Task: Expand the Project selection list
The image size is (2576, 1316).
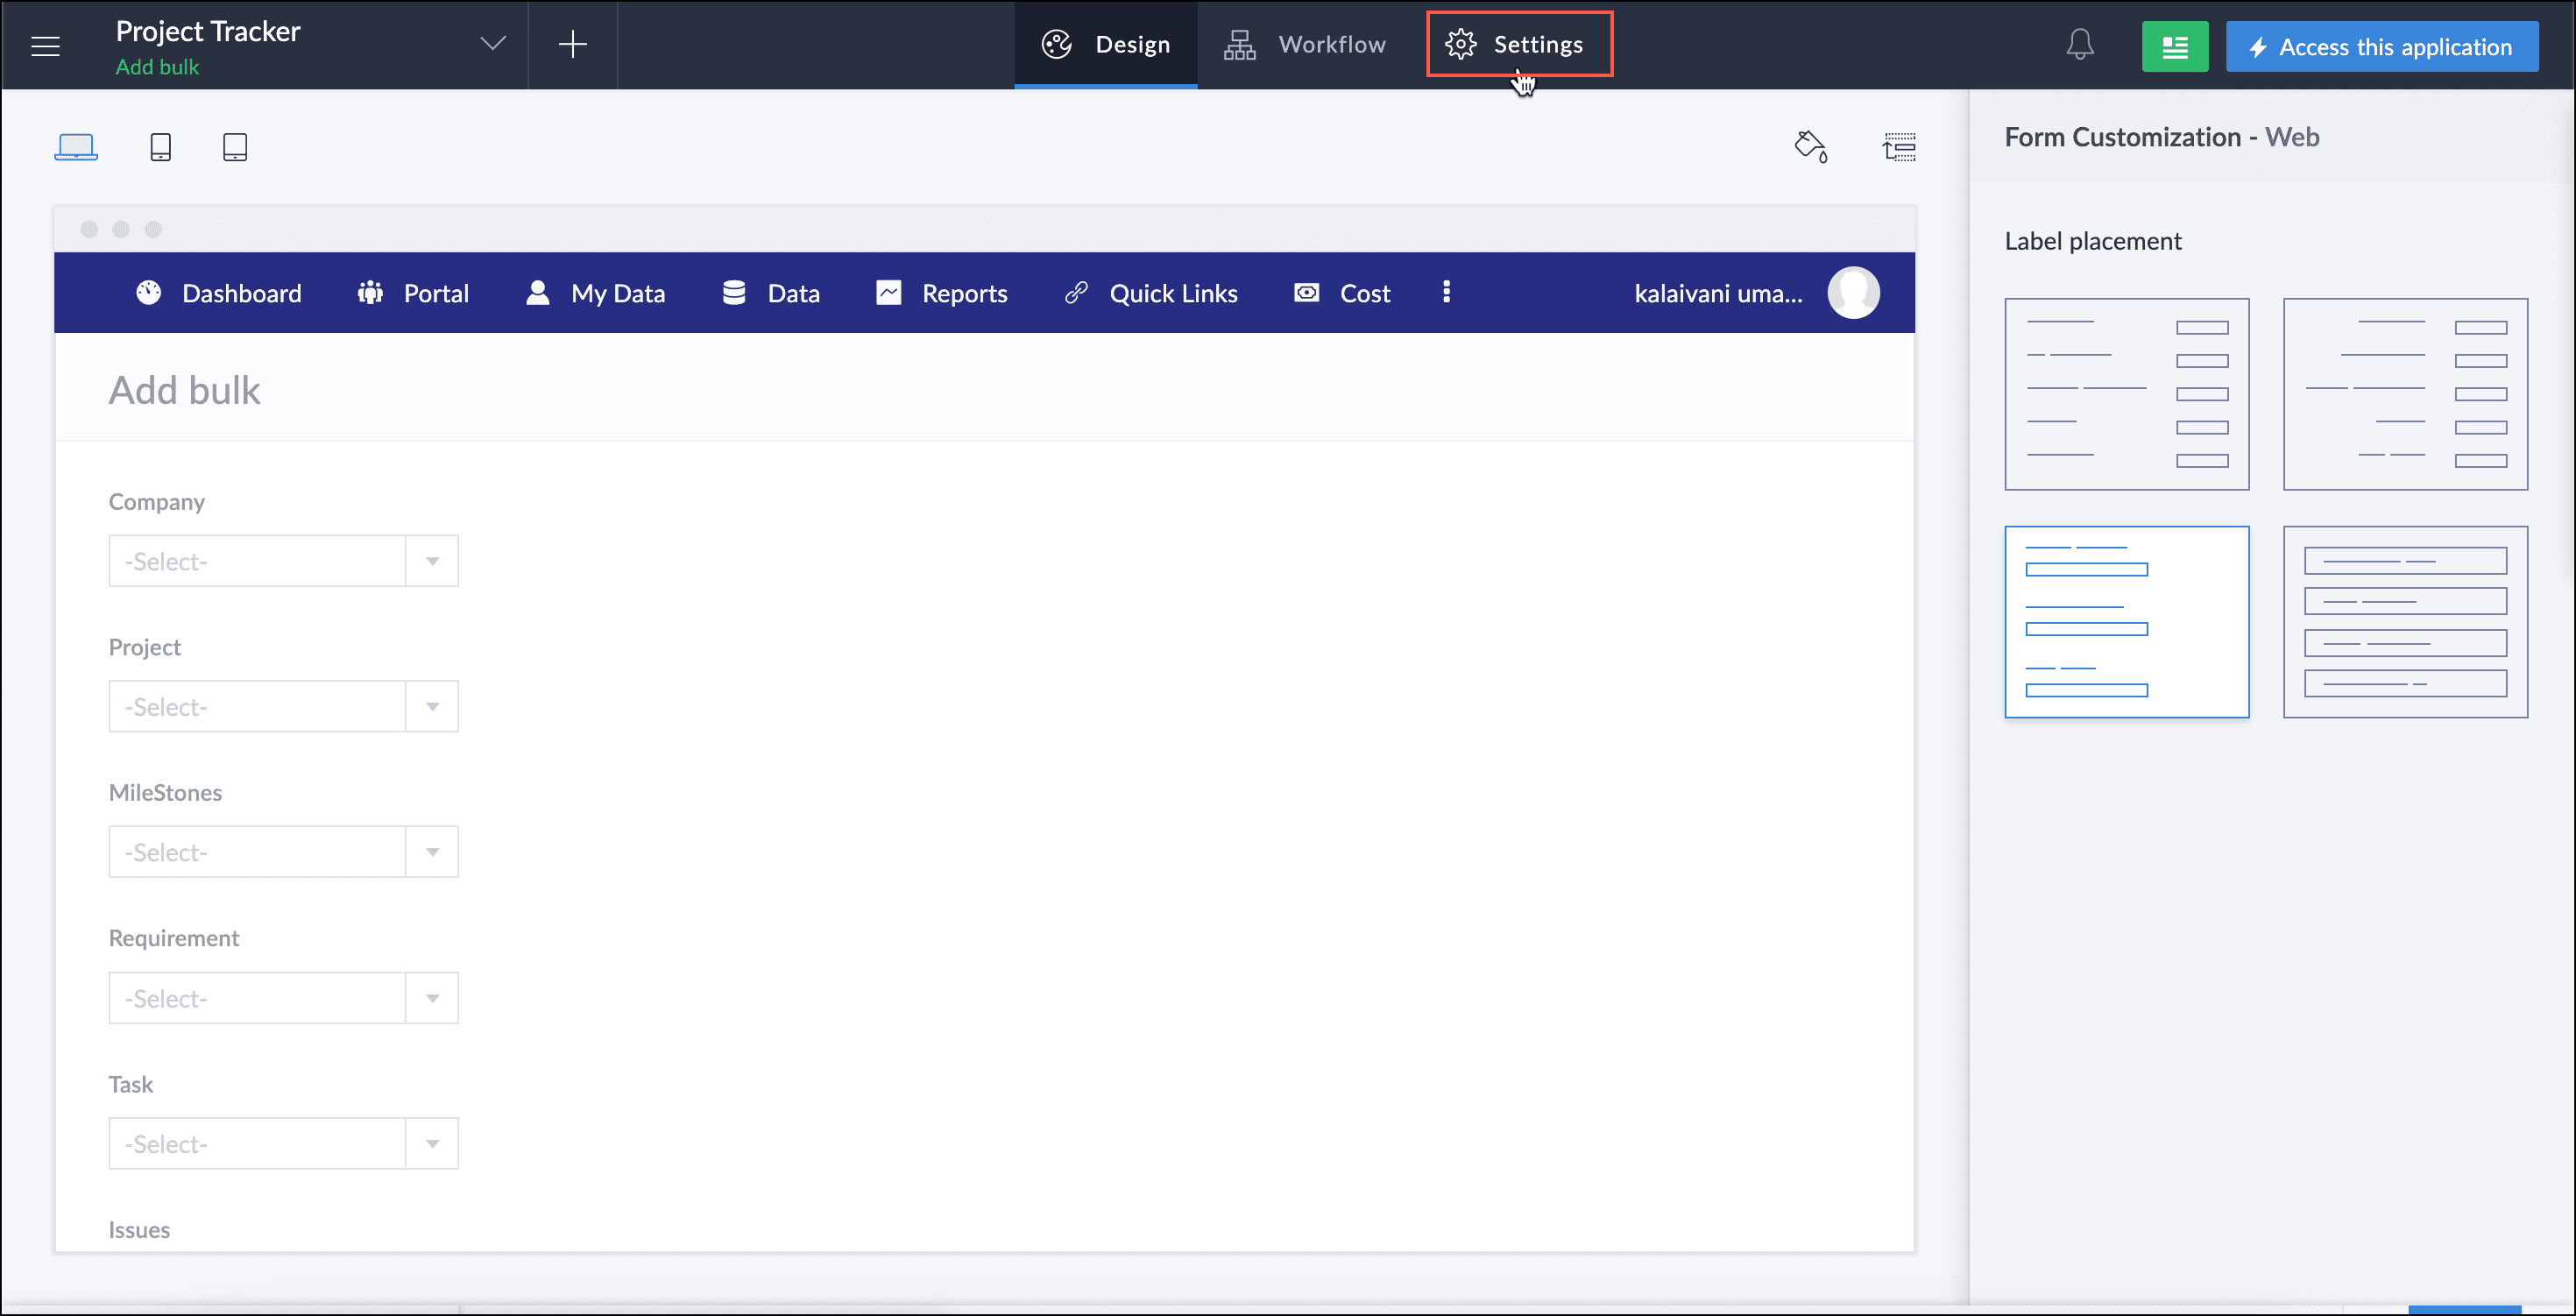Action: click(431, 705)
